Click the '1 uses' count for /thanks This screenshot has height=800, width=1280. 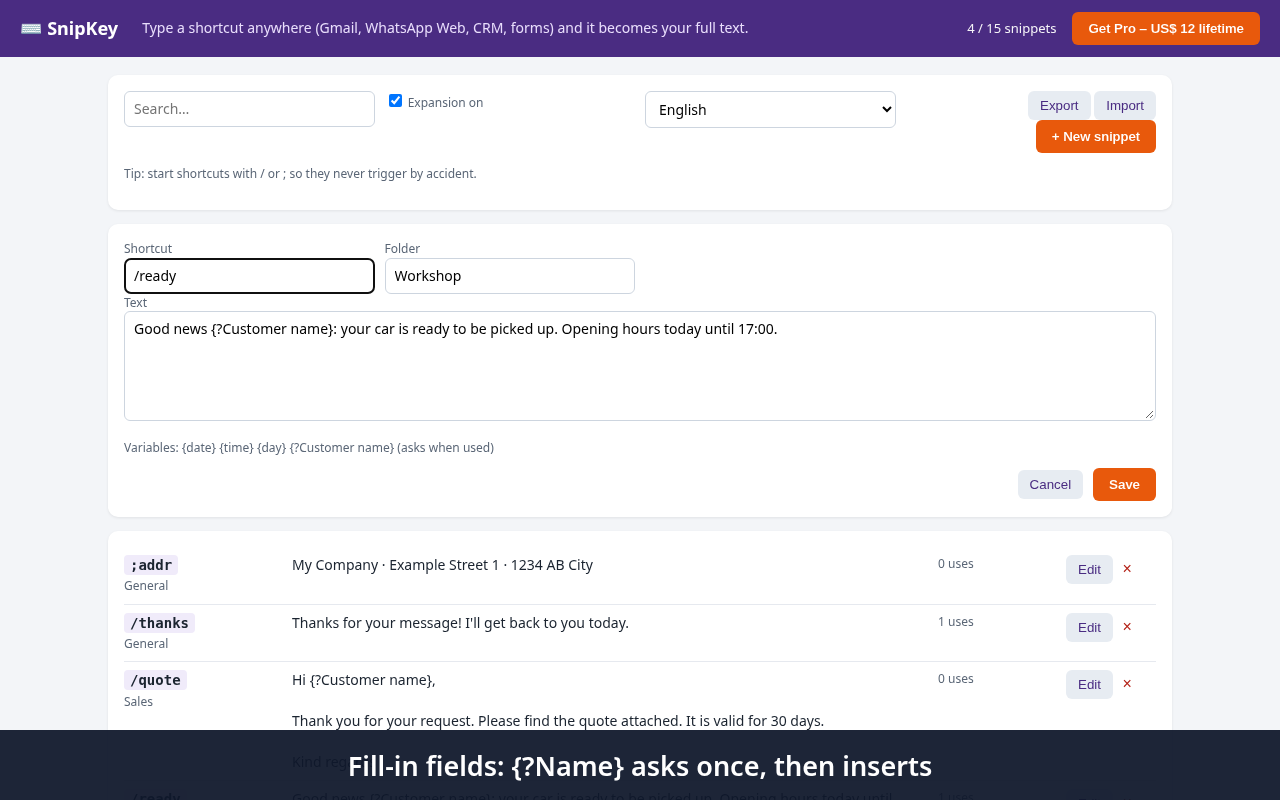pos(955,622)
